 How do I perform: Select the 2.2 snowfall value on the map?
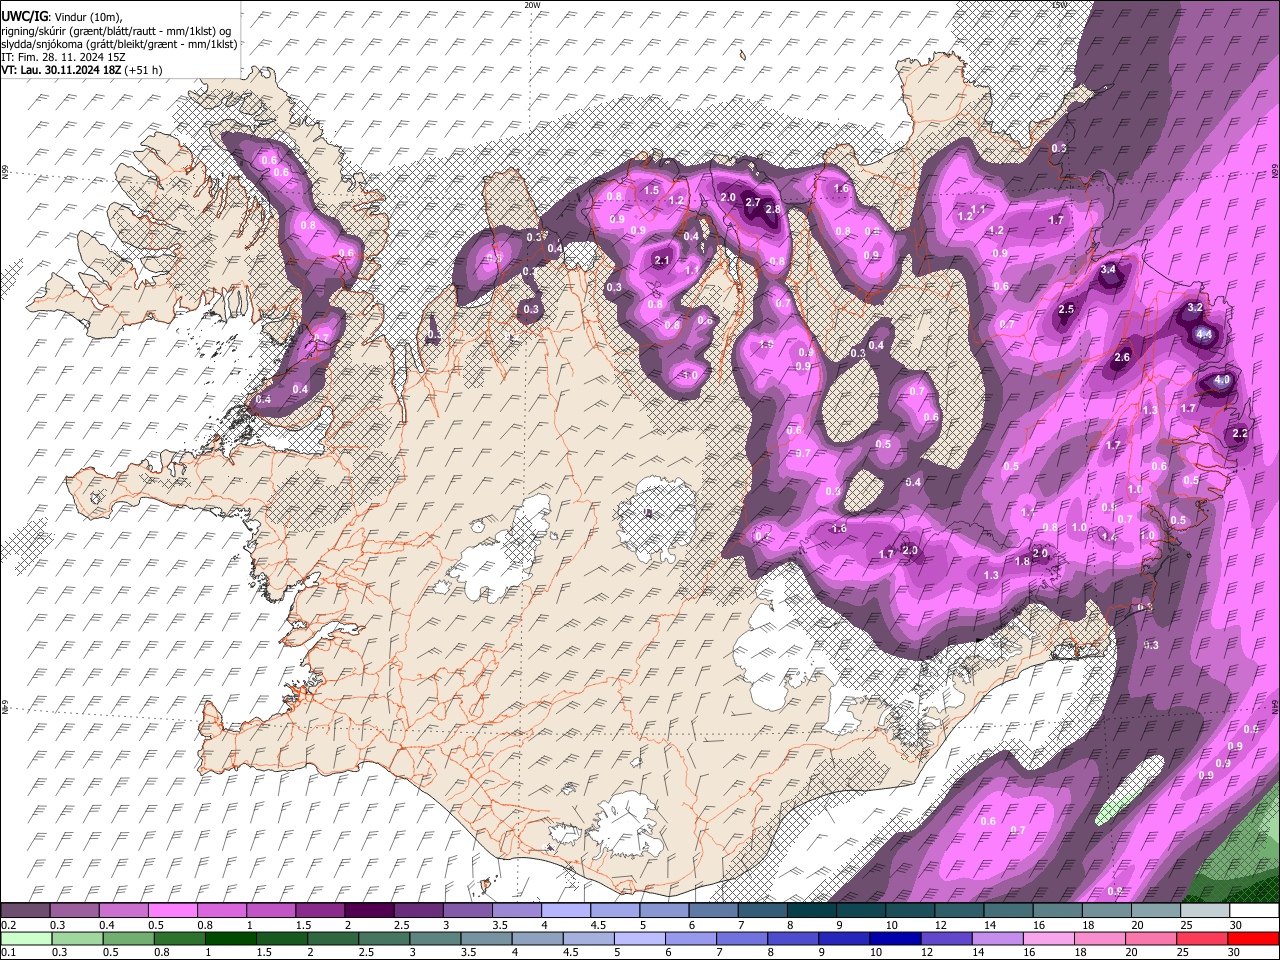(1240, 433)
